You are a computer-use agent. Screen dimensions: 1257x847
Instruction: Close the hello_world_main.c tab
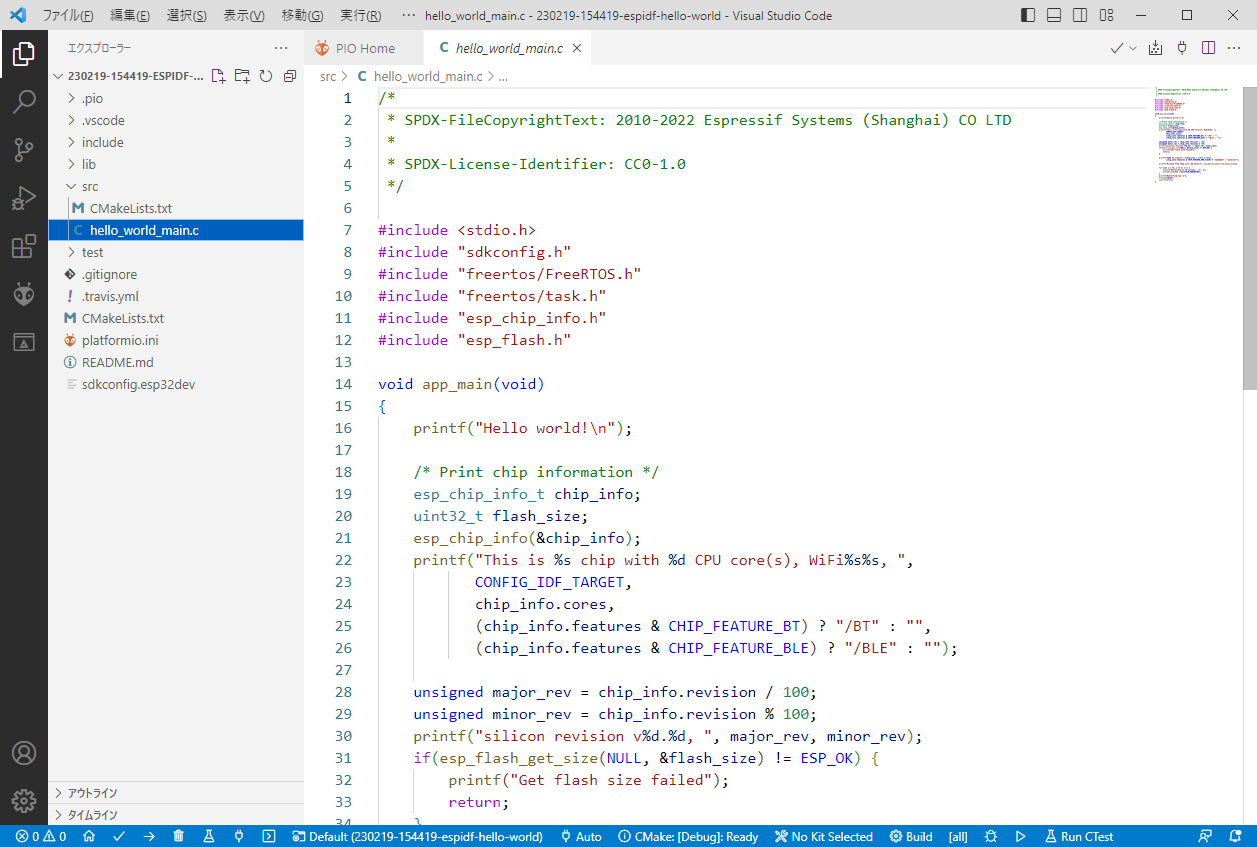coord(577,48)
